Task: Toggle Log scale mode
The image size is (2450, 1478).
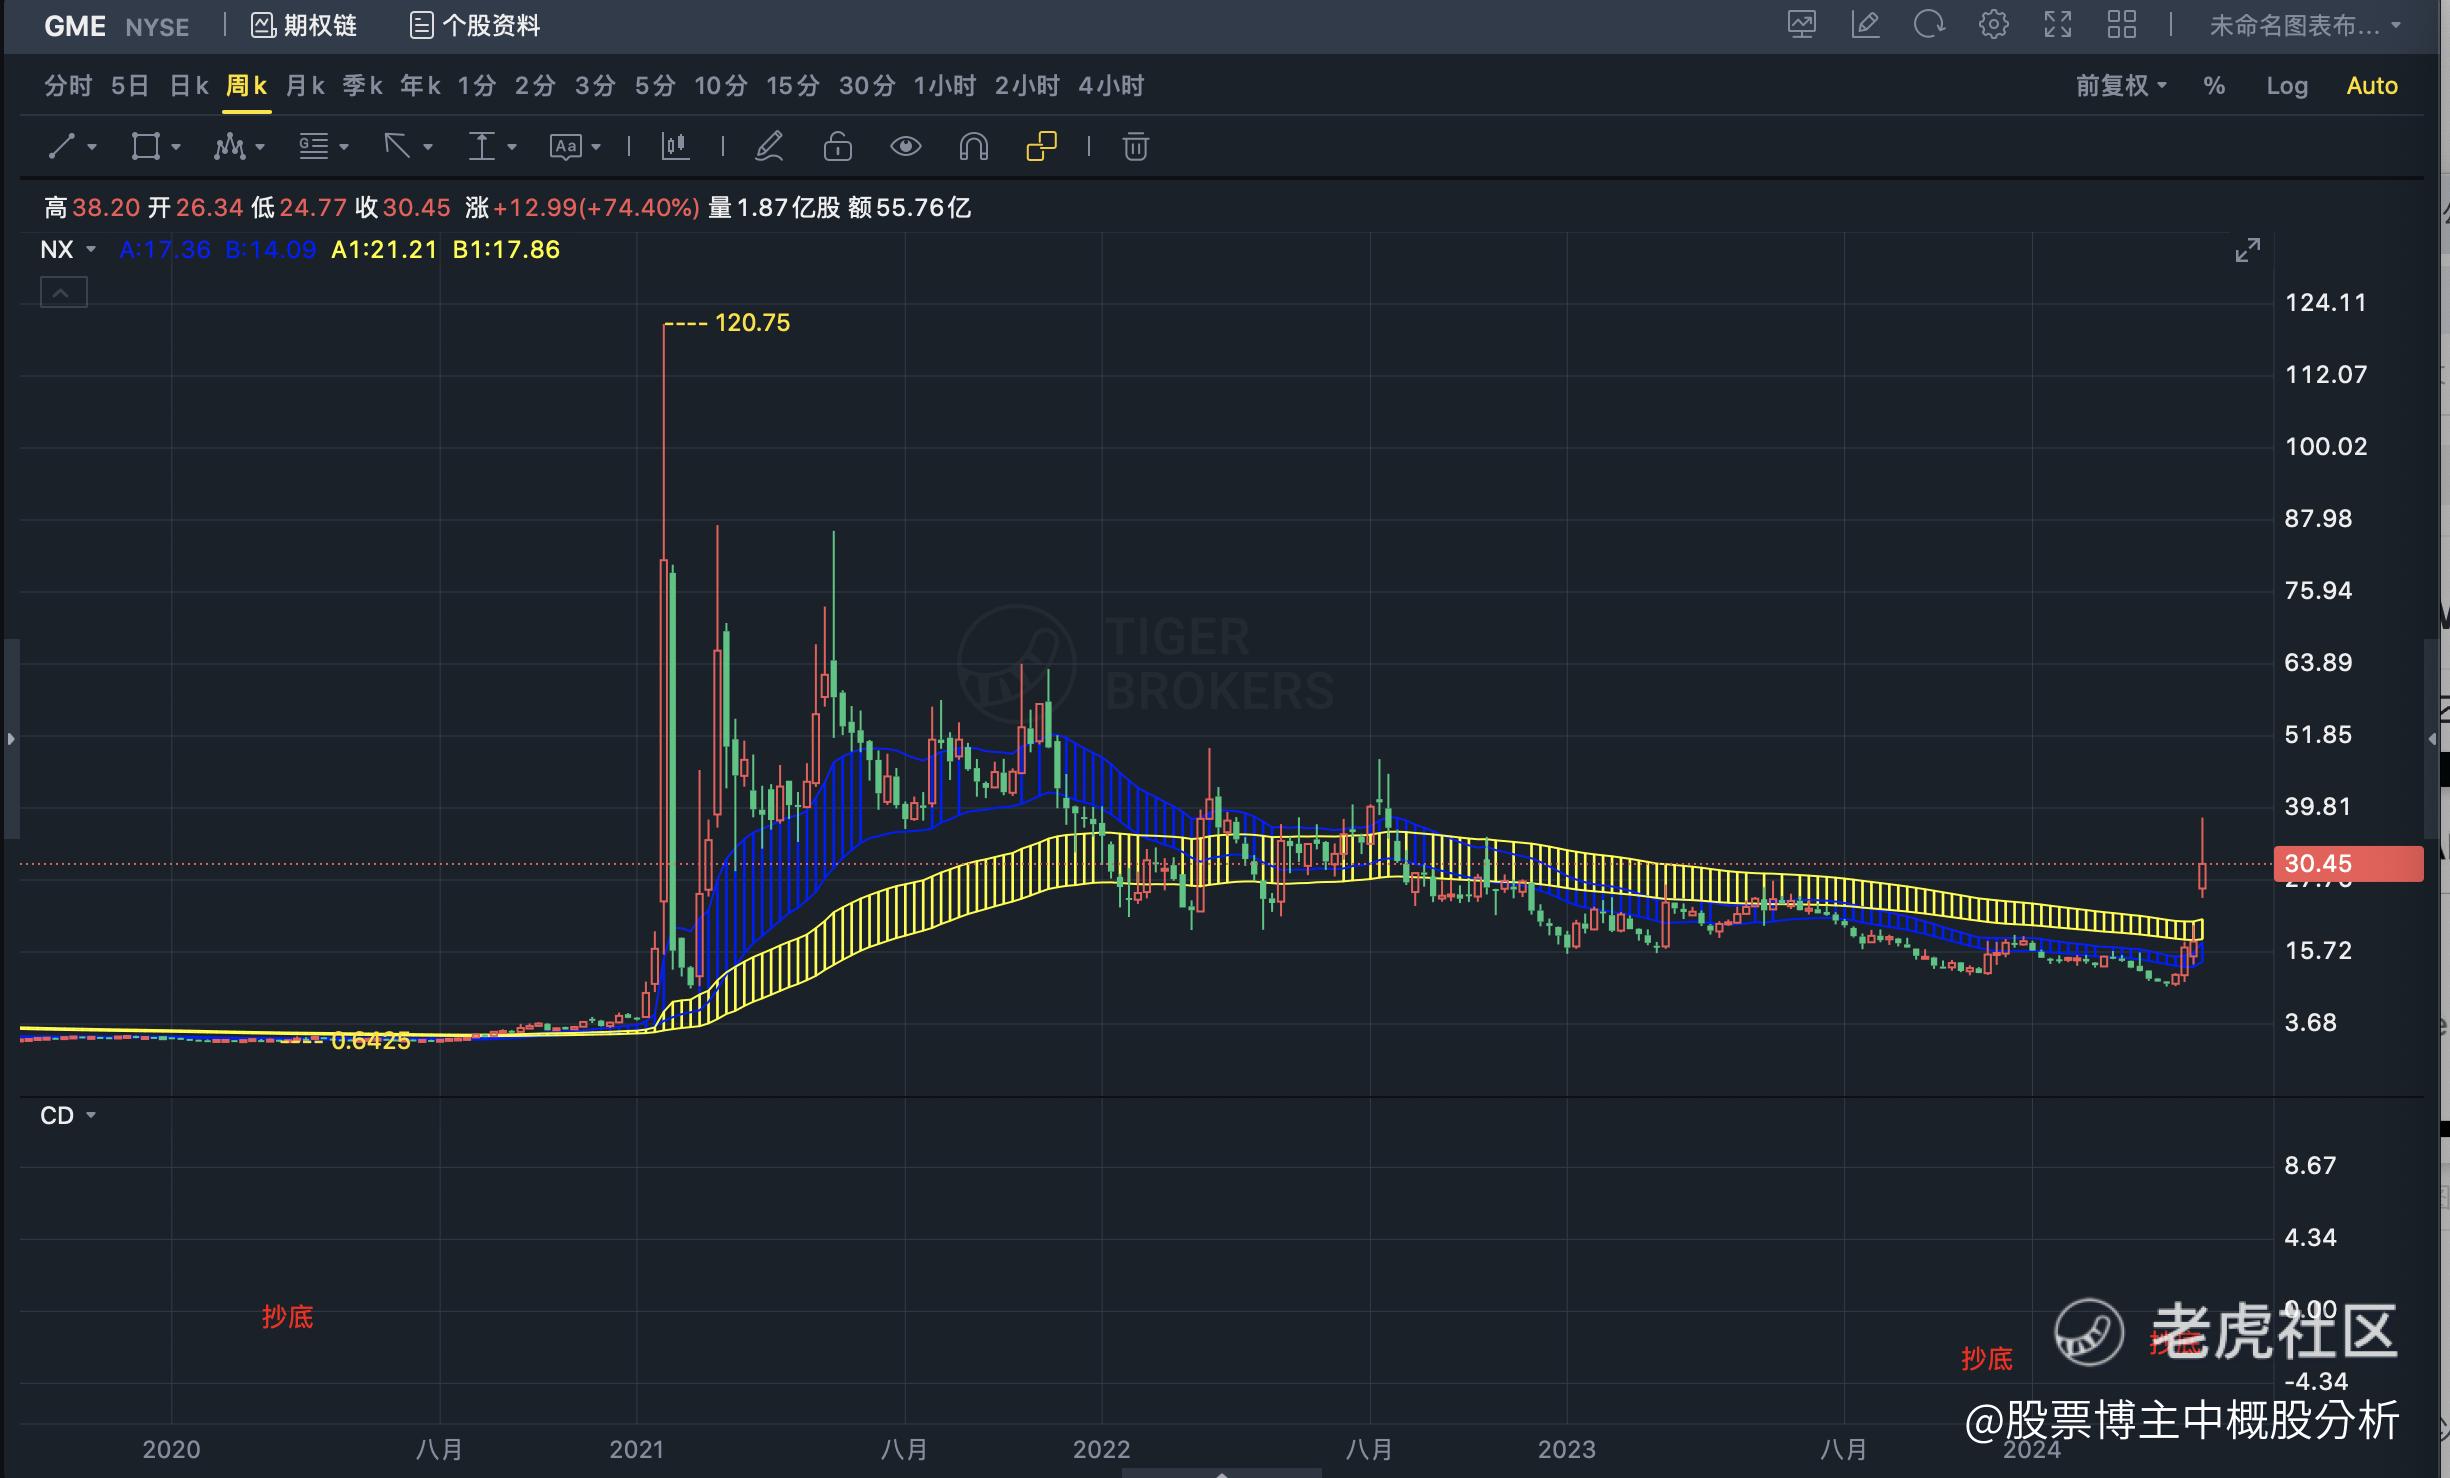Action: [2286, 86]
